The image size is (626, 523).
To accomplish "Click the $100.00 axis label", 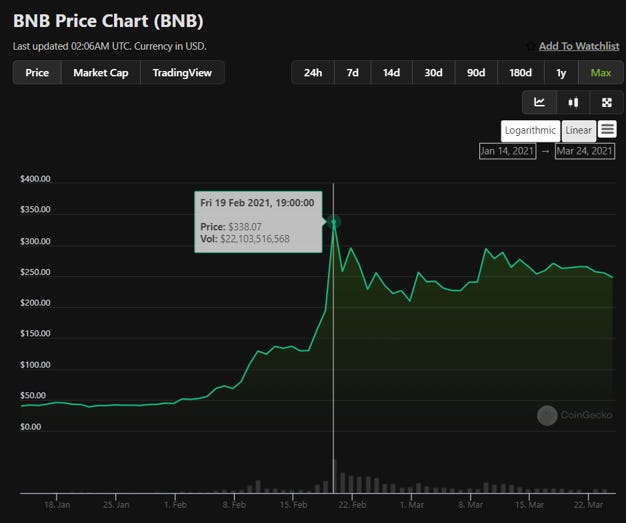I will coord(36,365).
